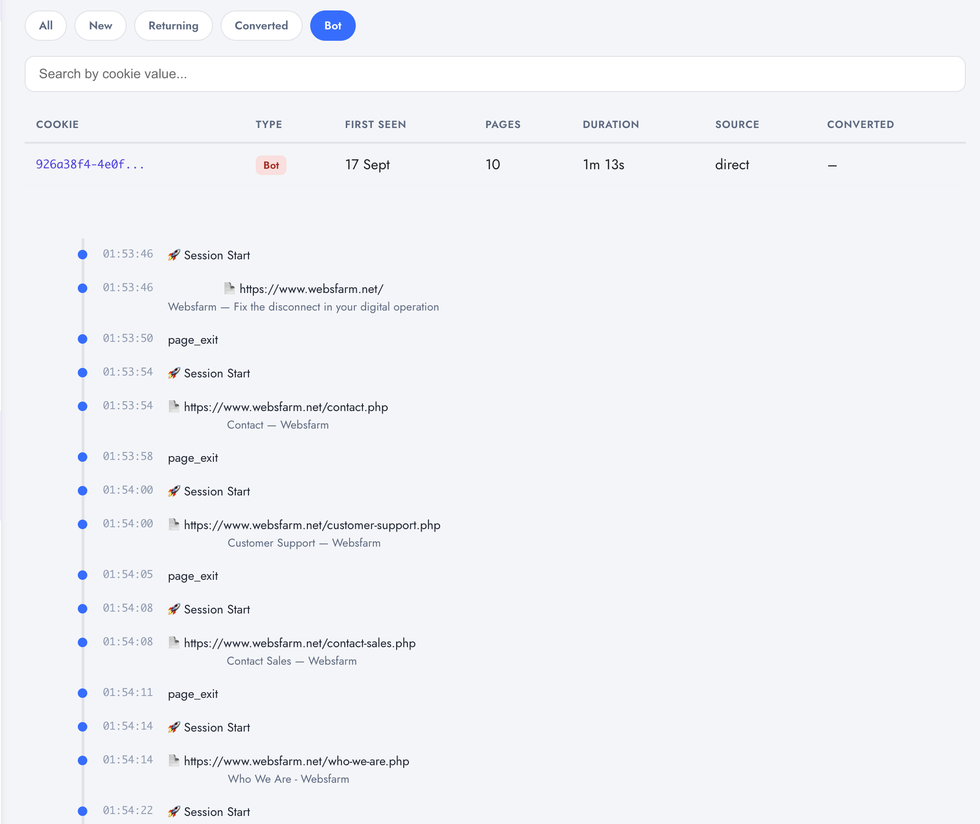Click timeline dot for contact.php page view
The image size is (980, 824).
[x=82, y=406]
